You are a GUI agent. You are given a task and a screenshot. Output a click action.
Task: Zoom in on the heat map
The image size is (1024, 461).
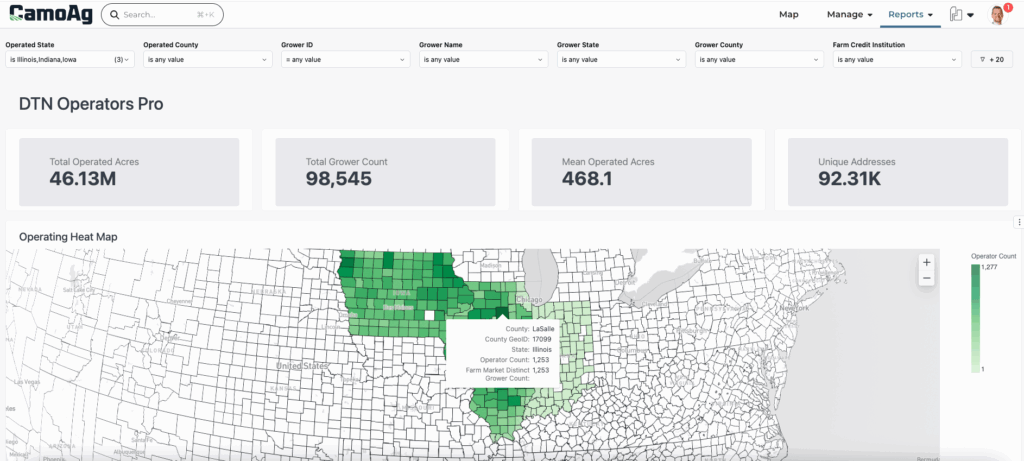(926, 262)
